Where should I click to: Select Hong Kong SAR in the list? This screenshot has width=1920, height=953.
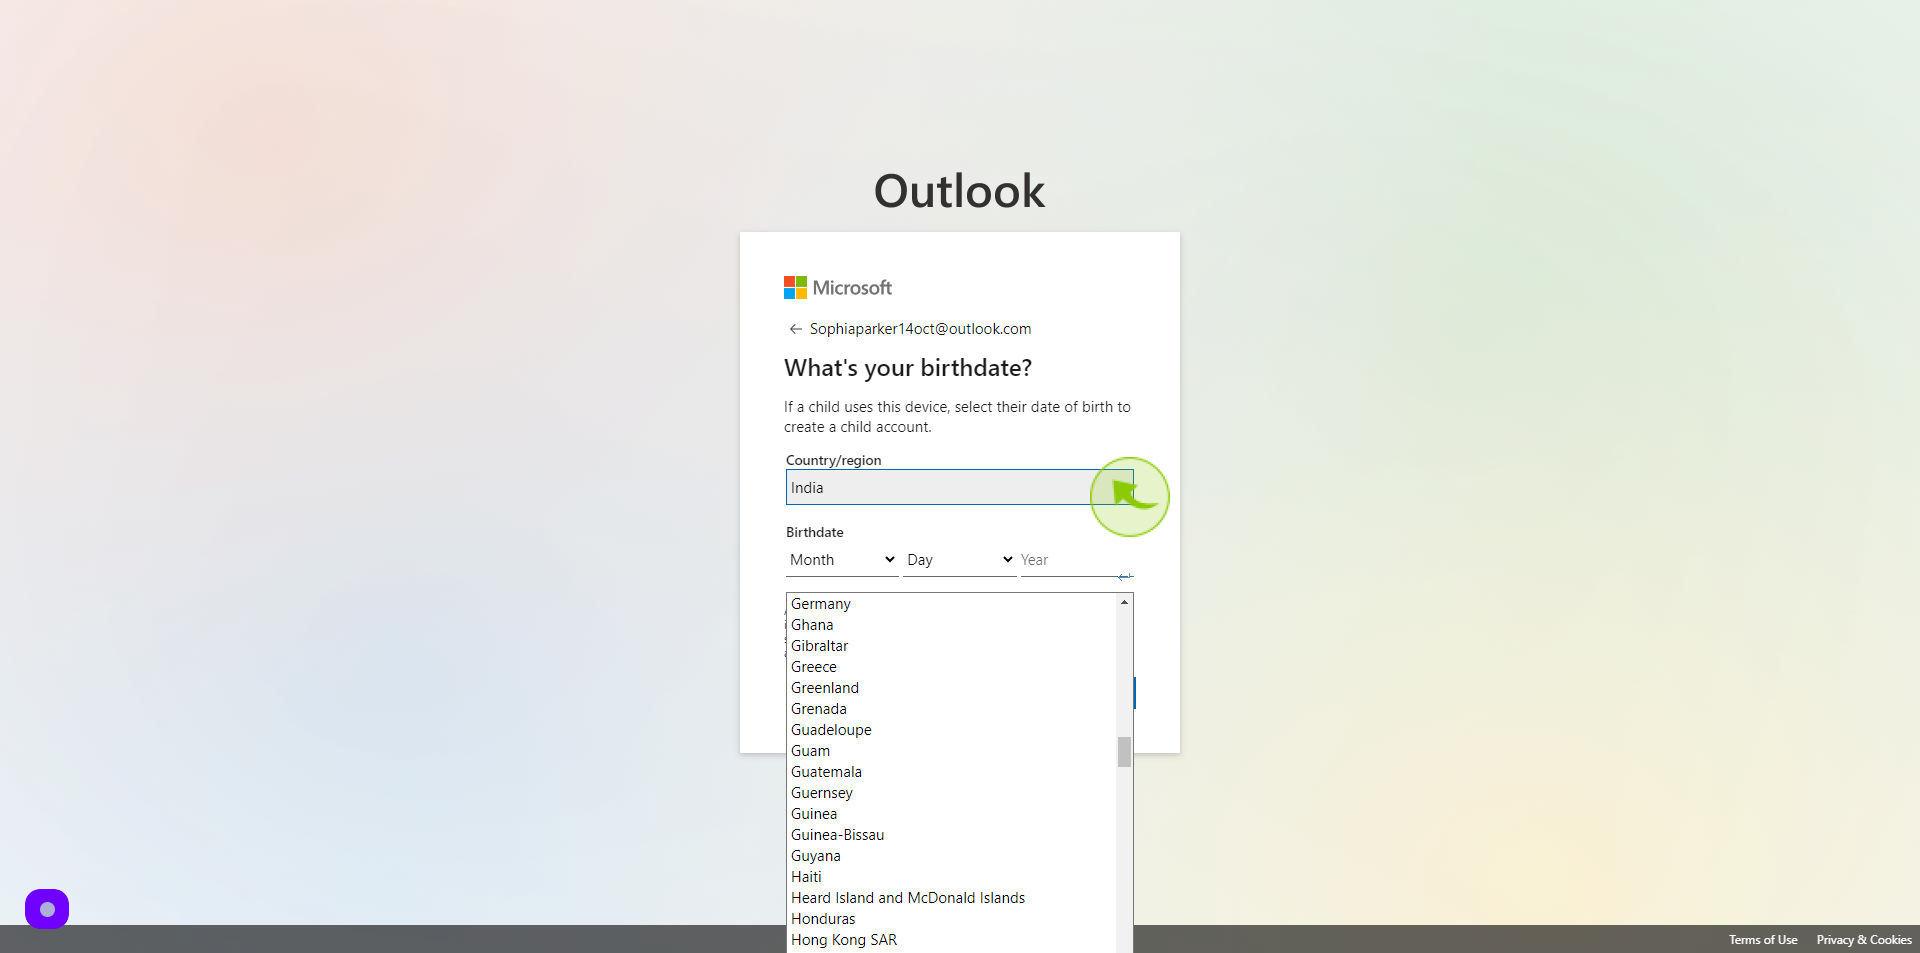[951, 940]
